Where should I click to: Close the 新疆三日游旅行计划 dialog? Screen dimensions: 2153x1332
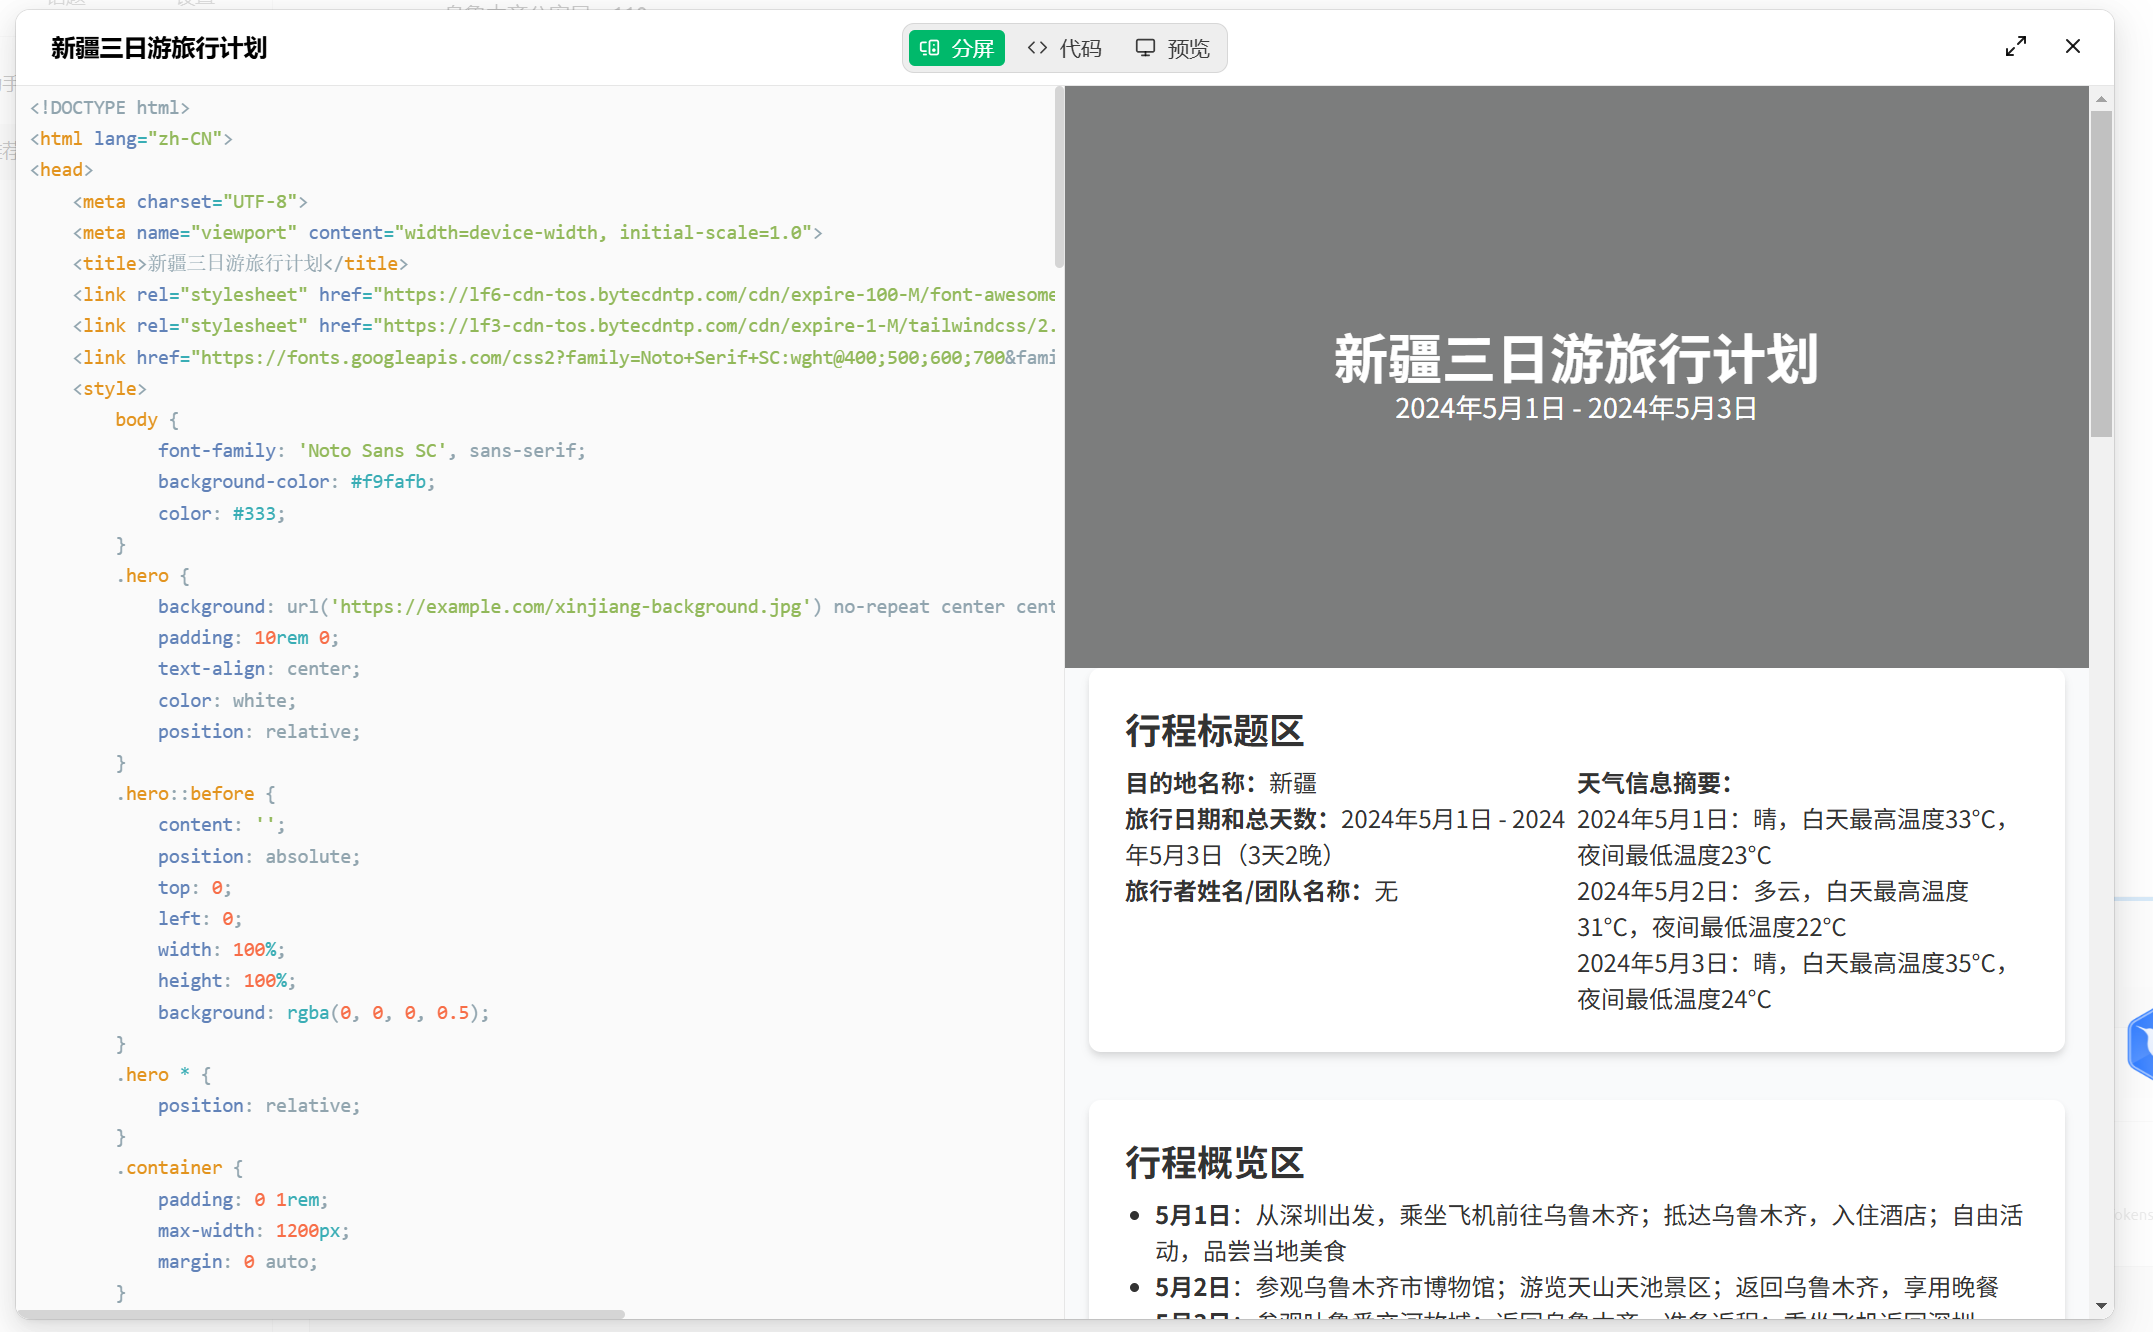[2073, 46]
